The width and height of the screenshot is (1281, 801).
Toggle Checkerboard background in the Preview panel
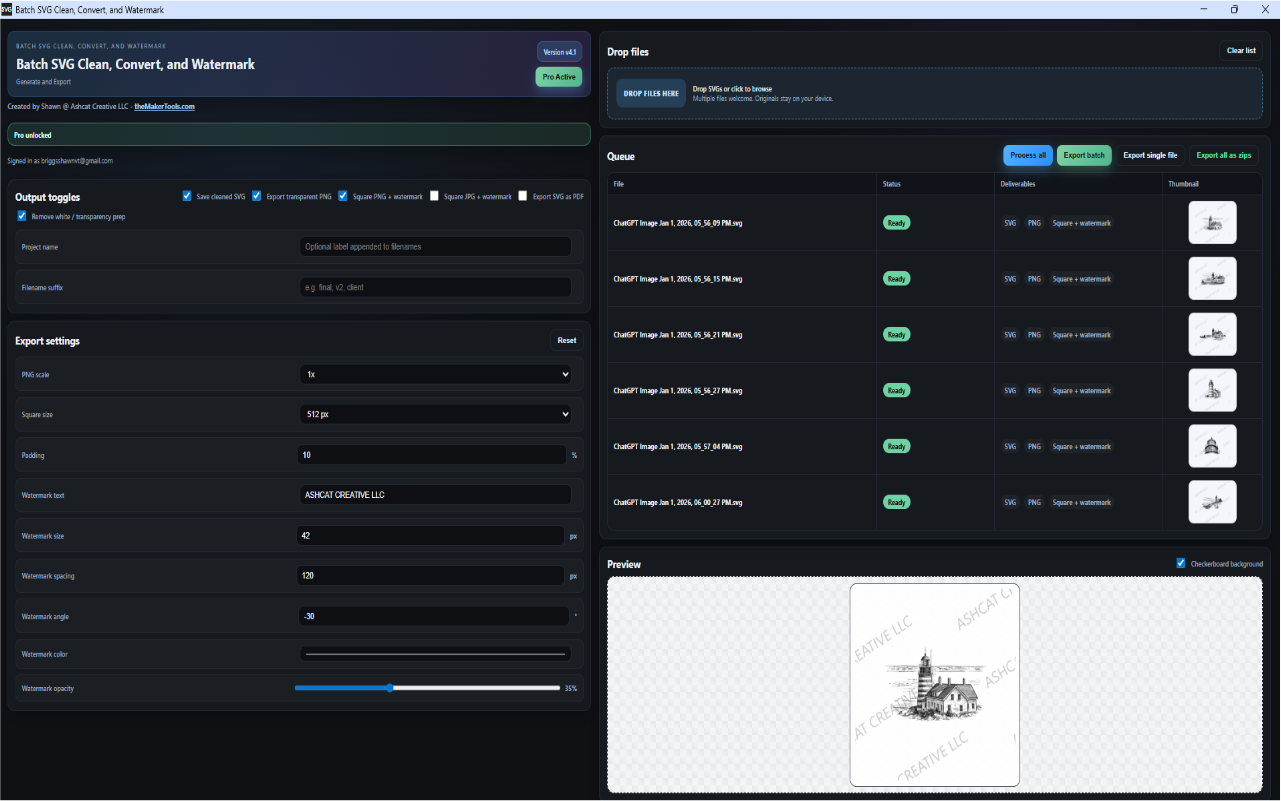(1180, 563)
